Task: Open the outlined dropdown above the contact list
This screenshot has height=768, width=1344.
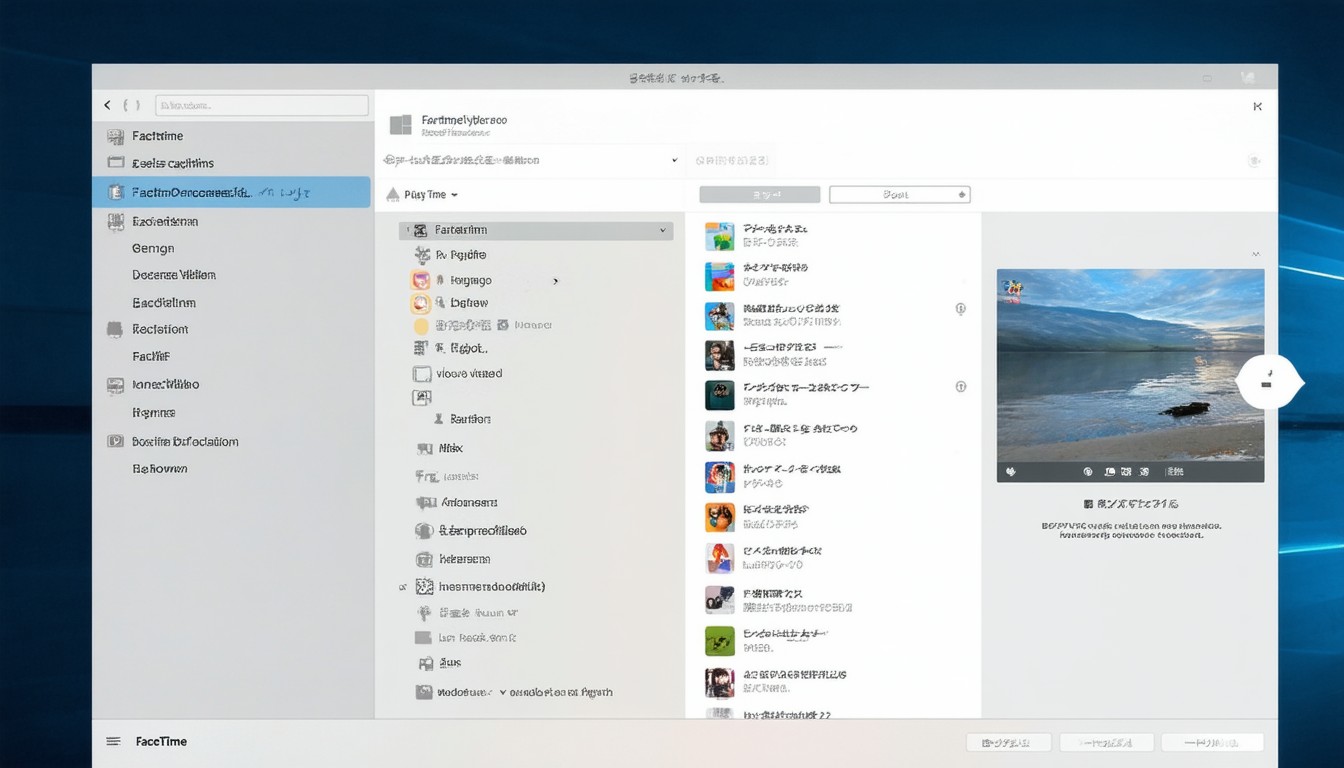Action: (x=899, y=195)
